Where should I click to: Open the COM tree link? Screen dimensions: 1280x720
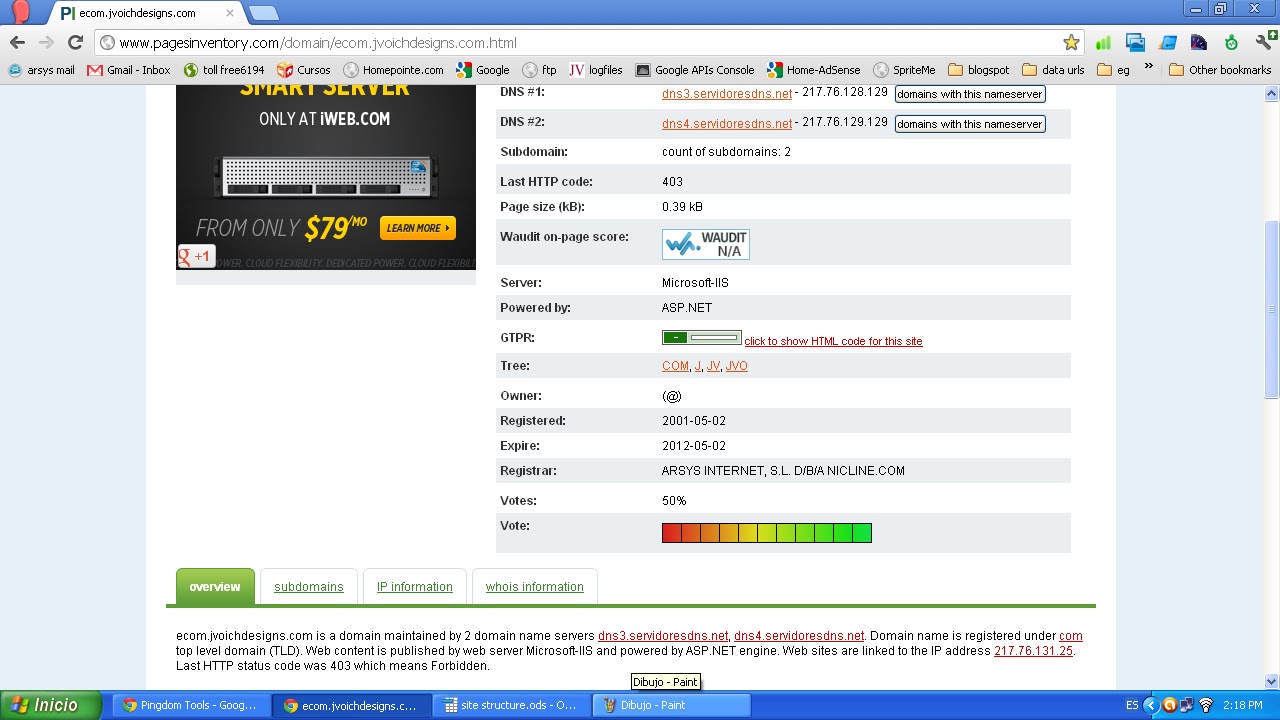[x=675, y=366]
